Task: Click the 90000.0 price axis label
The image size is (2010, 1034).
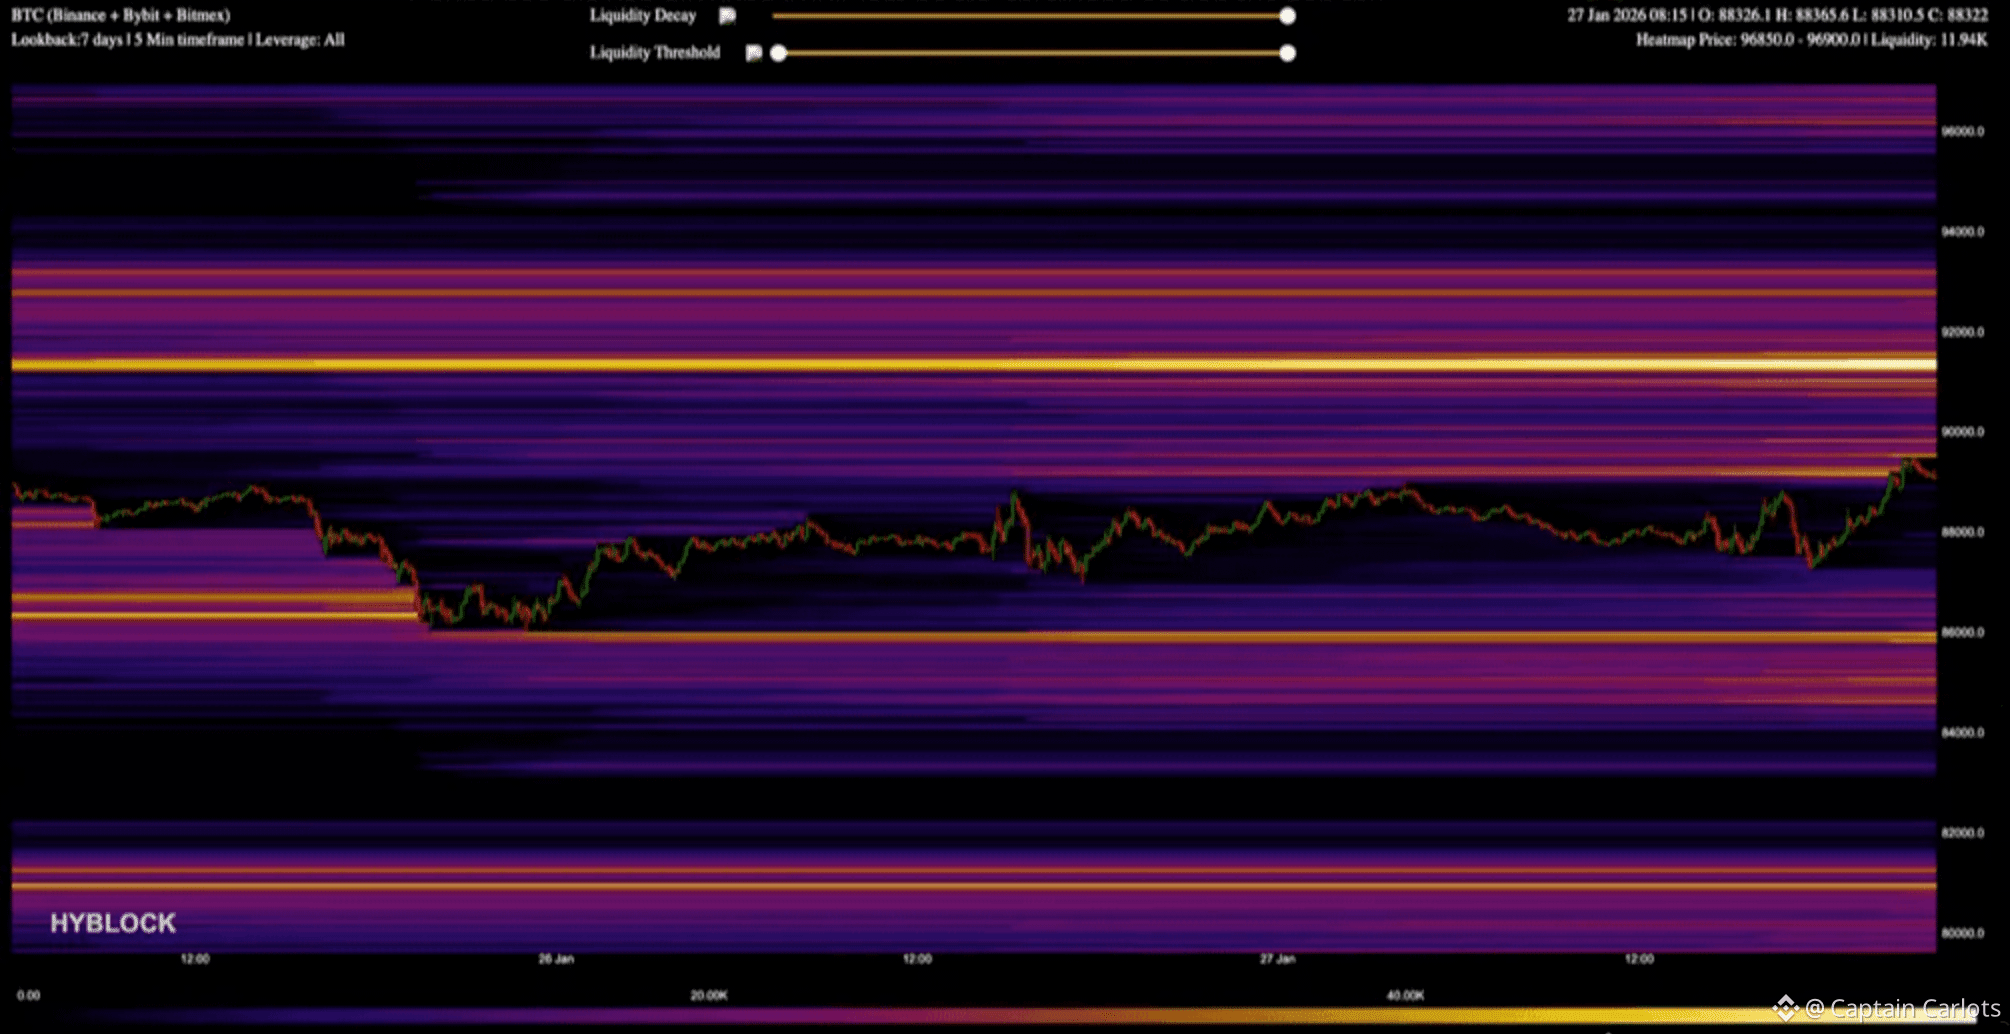Action: [1963, 431]
